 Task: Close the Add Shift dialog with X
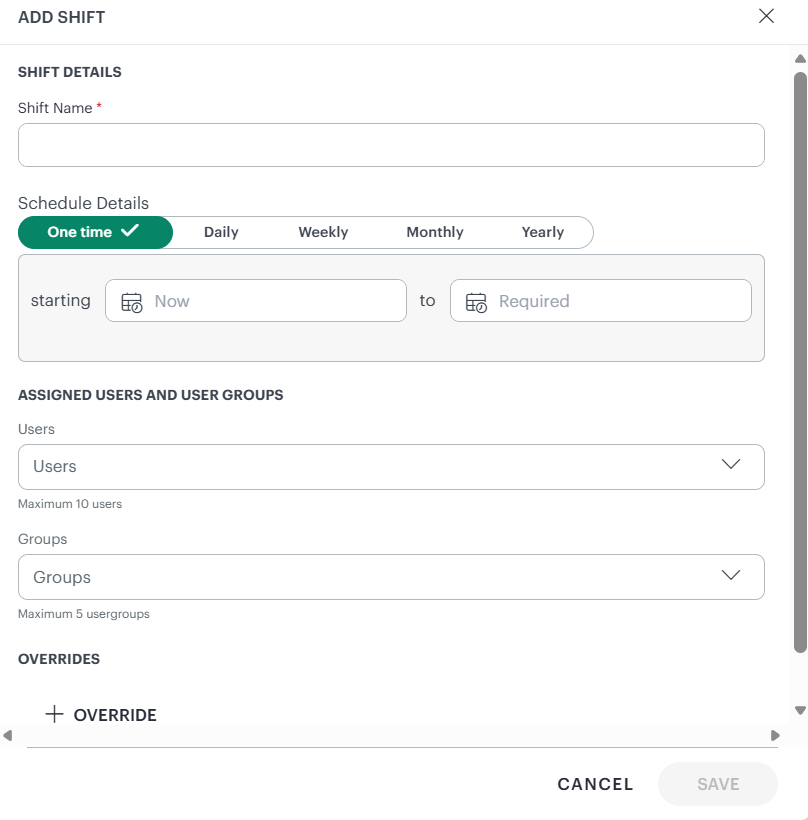click(x=766, y=16)
